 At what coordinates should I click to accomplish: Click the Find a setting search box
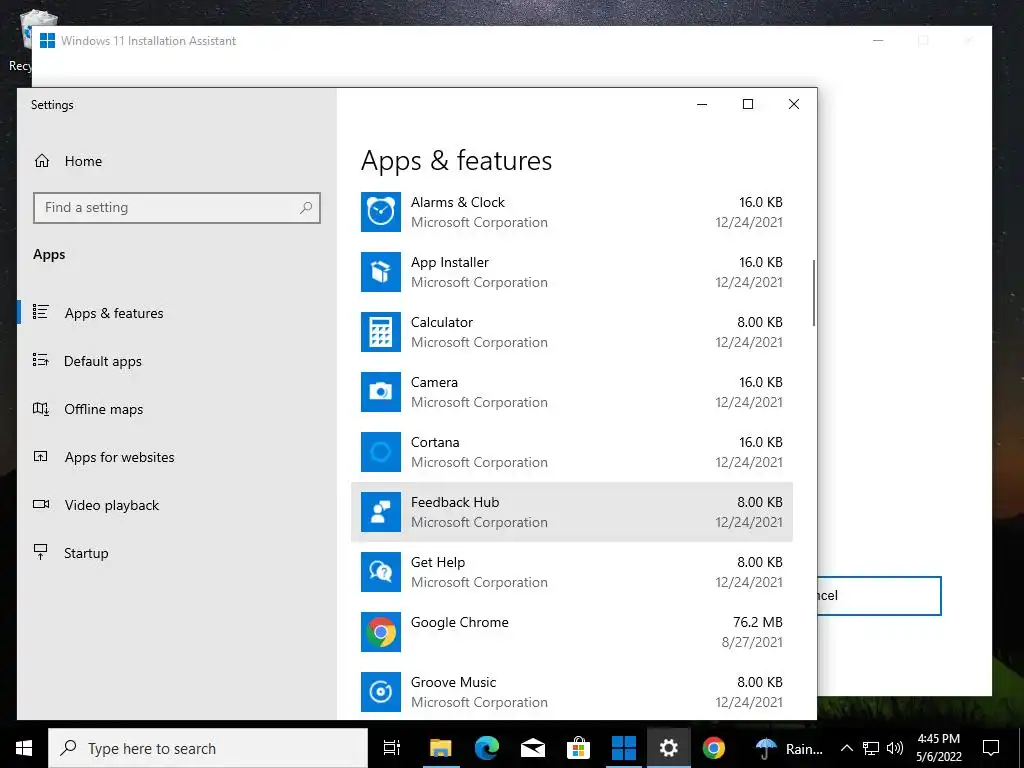176,208
